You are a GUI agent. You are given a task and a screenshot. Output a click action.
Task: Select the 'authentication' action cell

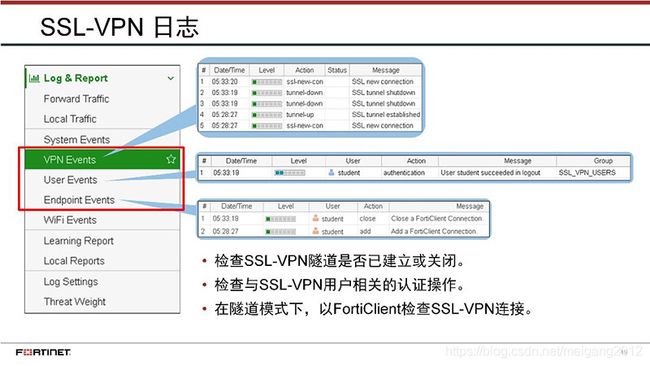[x=404, y=172]
